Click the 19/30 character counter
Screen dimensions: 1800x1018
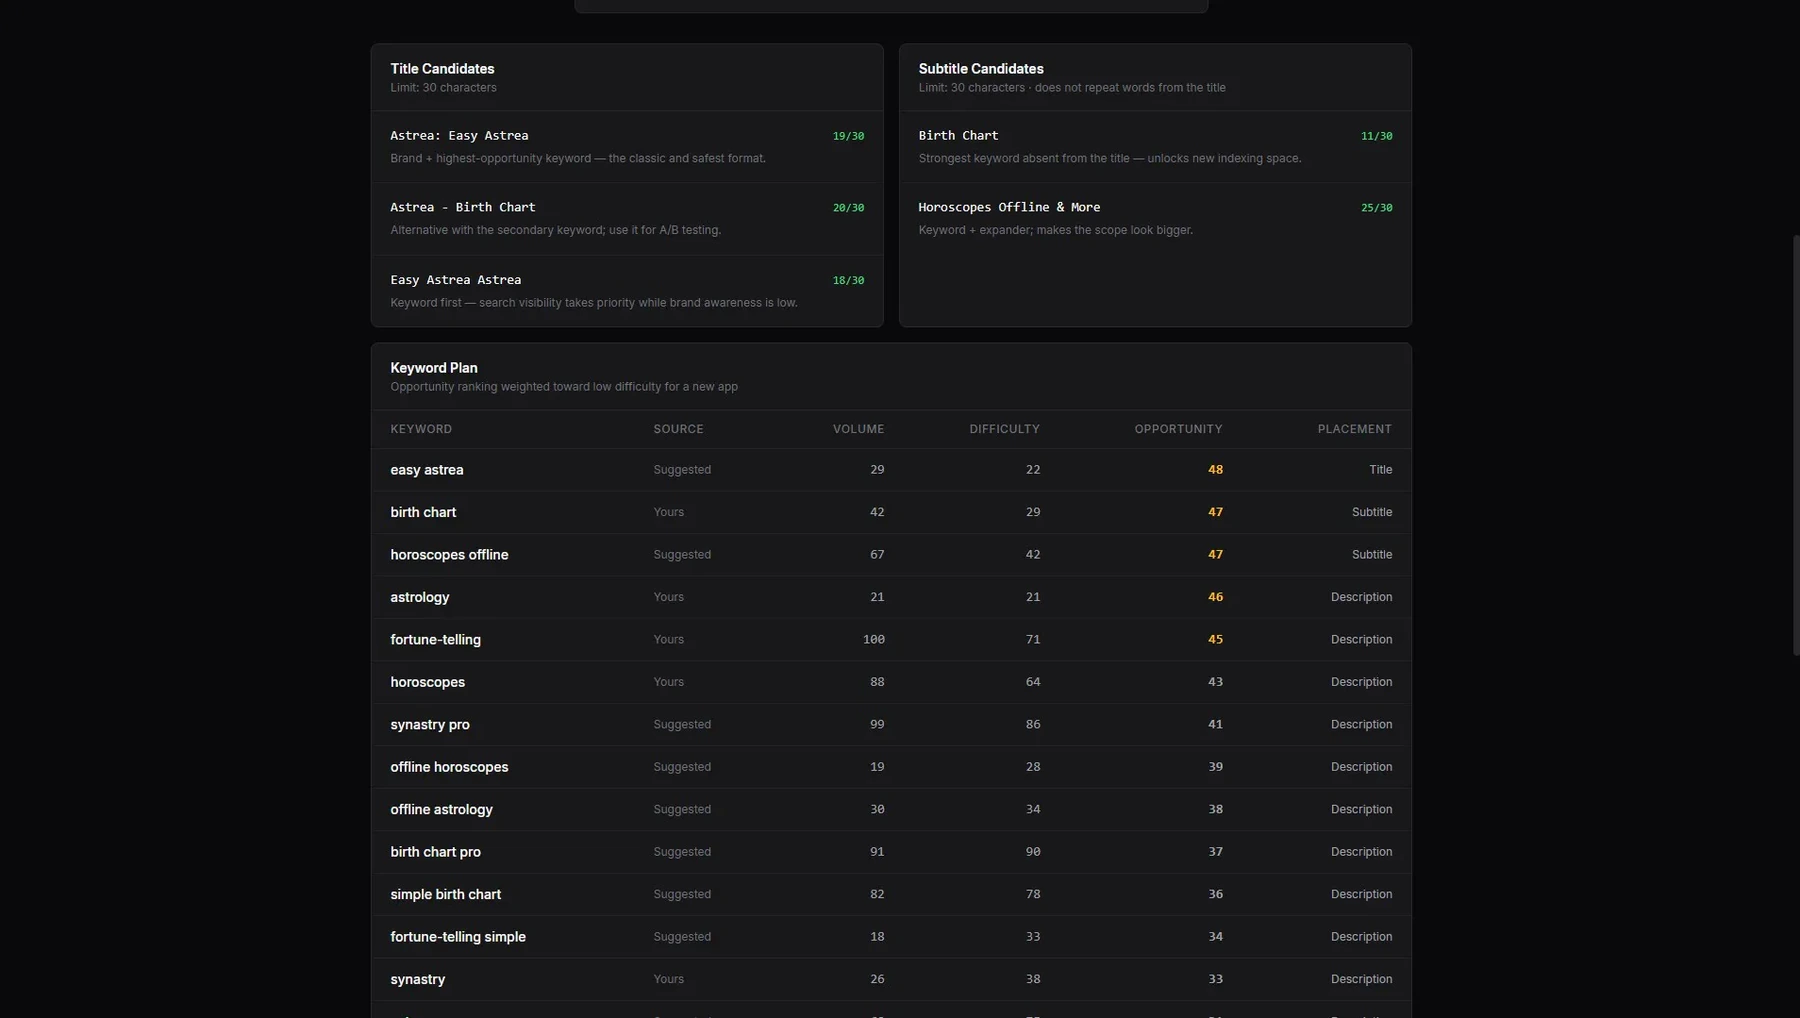[848, 136]
